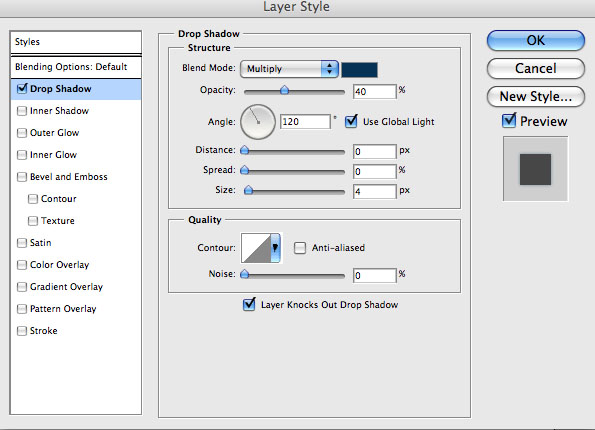Click the Size slider handle
Screen dimensions: 595x430
point(248,190)
